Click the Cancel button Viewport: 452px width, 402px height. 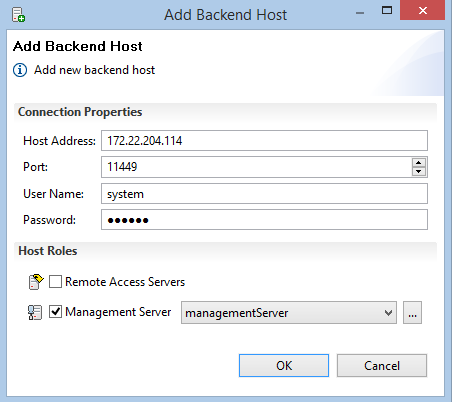pyautogui.click(x=382, y=366)
